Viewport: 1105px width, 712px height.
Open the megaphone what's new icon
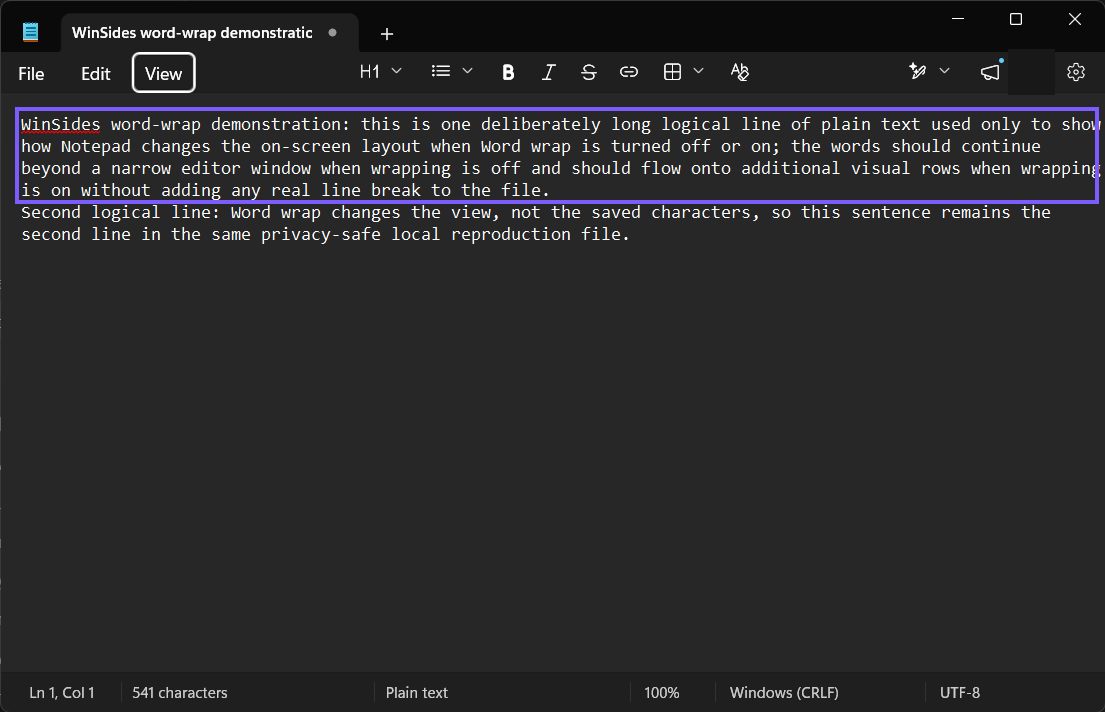990,72
